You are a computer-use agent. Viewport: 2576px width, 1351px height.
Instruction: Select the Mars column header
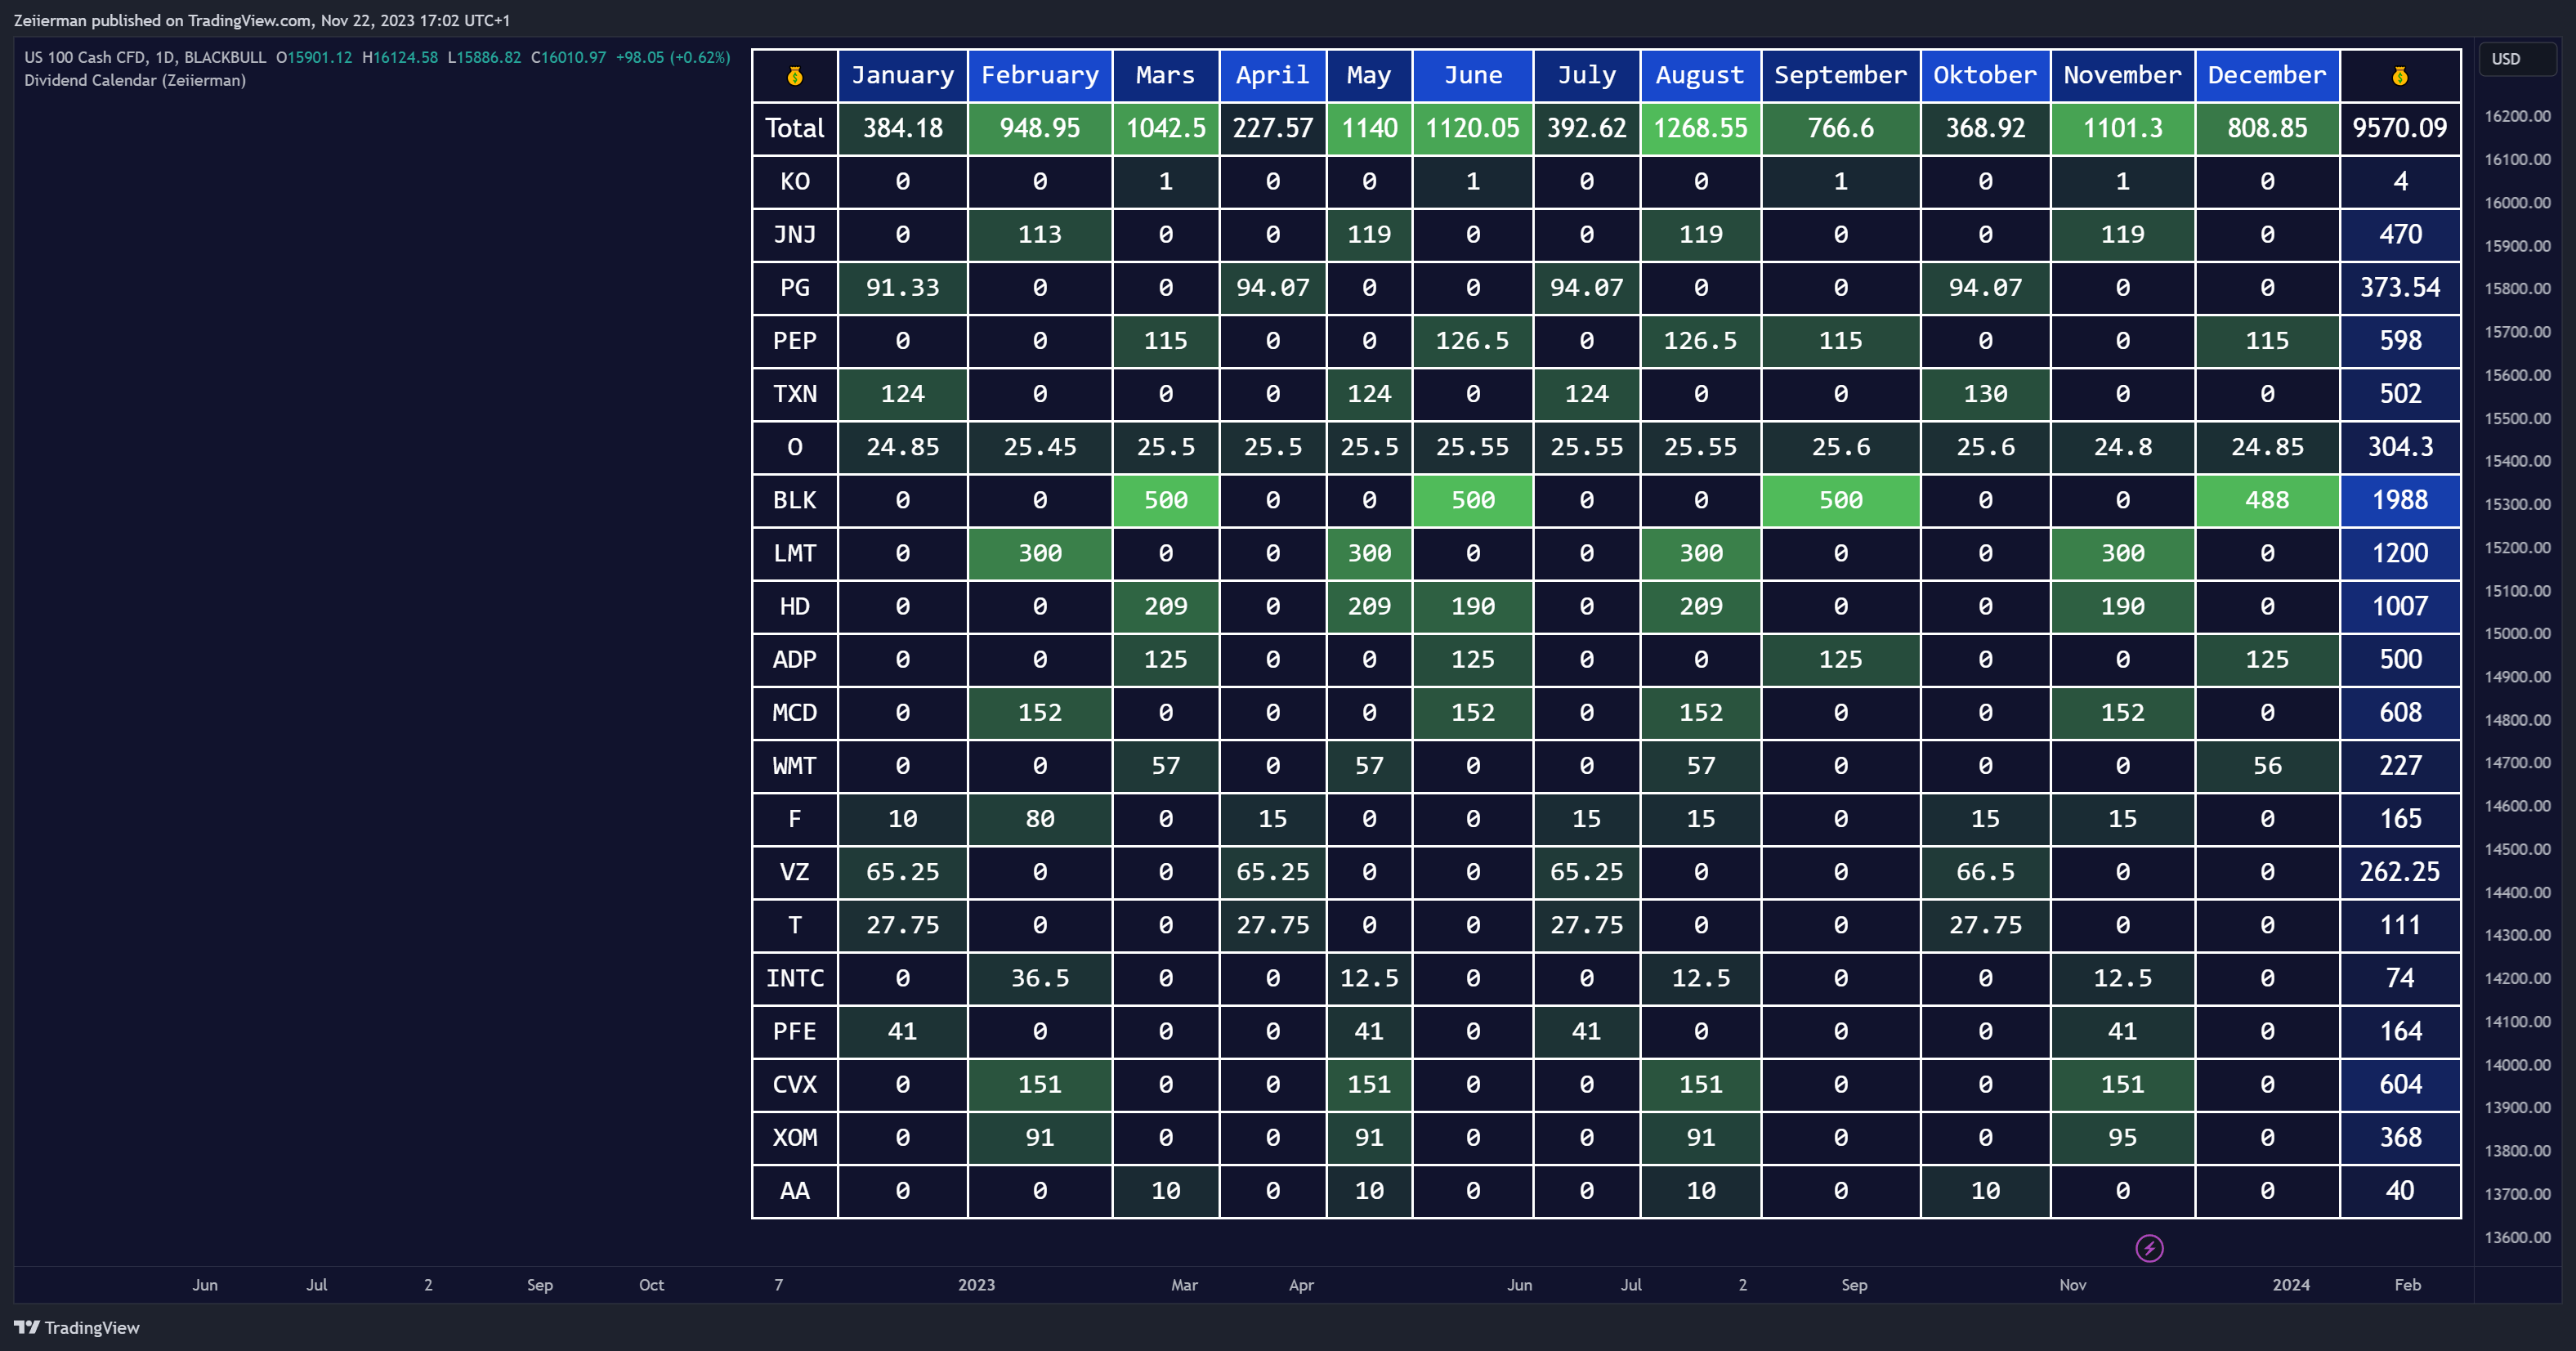1166,76
